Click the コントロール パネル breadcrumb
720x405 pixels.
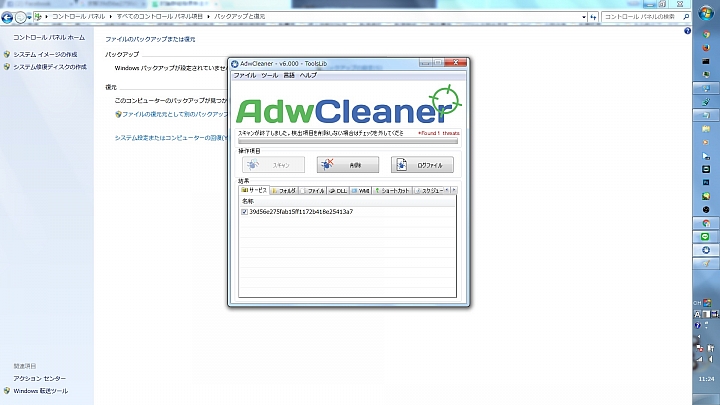[x=78, y=17]
